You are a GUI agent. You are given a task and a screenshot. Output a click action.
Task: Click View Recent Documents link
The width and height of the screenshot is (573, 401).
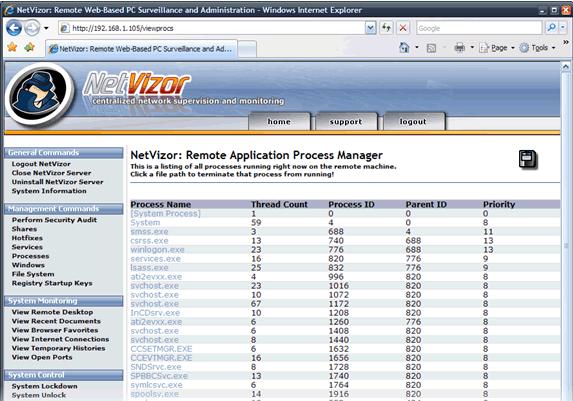[x=56, y=321]
